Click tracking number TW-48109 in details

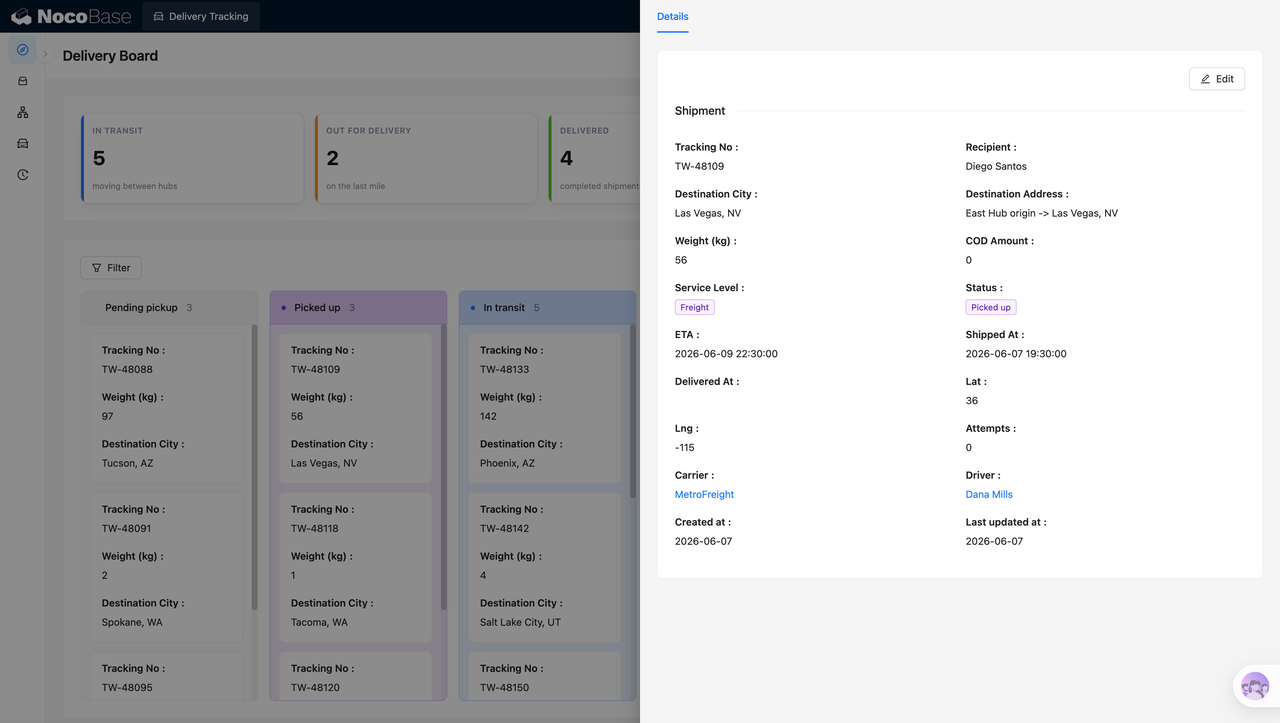(x=699, y=166)
